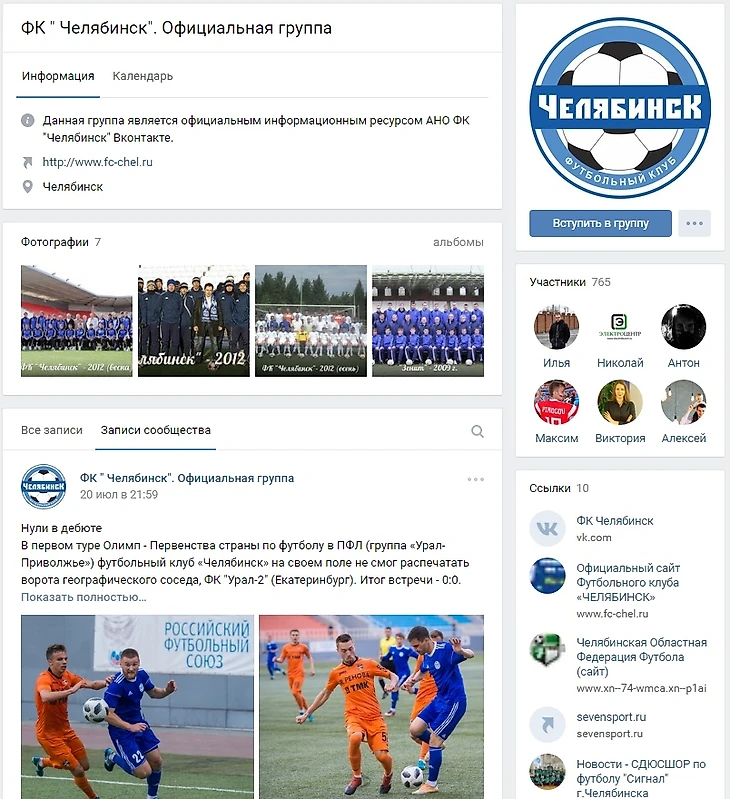Click the sevensport.ru arrow link icon
The width and height of the screenshot is (730, 799).
tap(547, 725)
